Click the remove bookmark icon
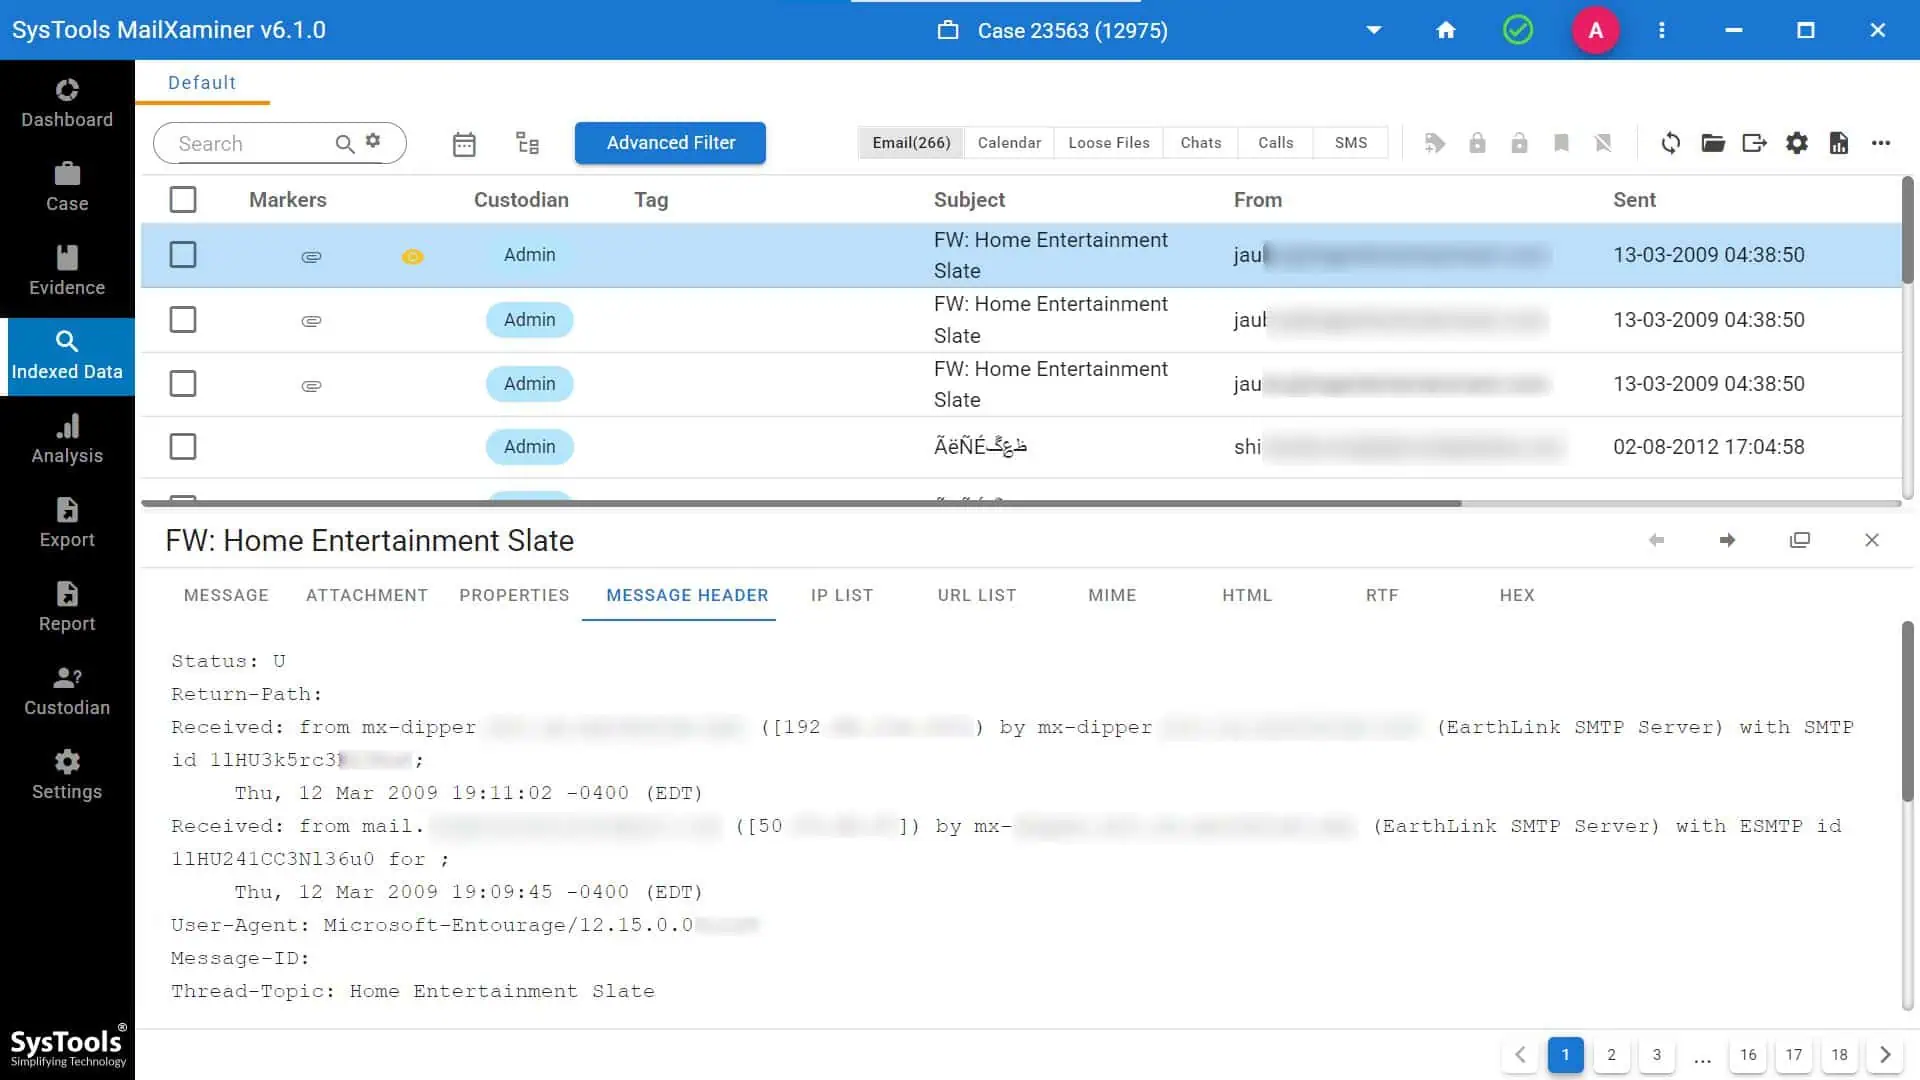 [x=1603, y=143]
